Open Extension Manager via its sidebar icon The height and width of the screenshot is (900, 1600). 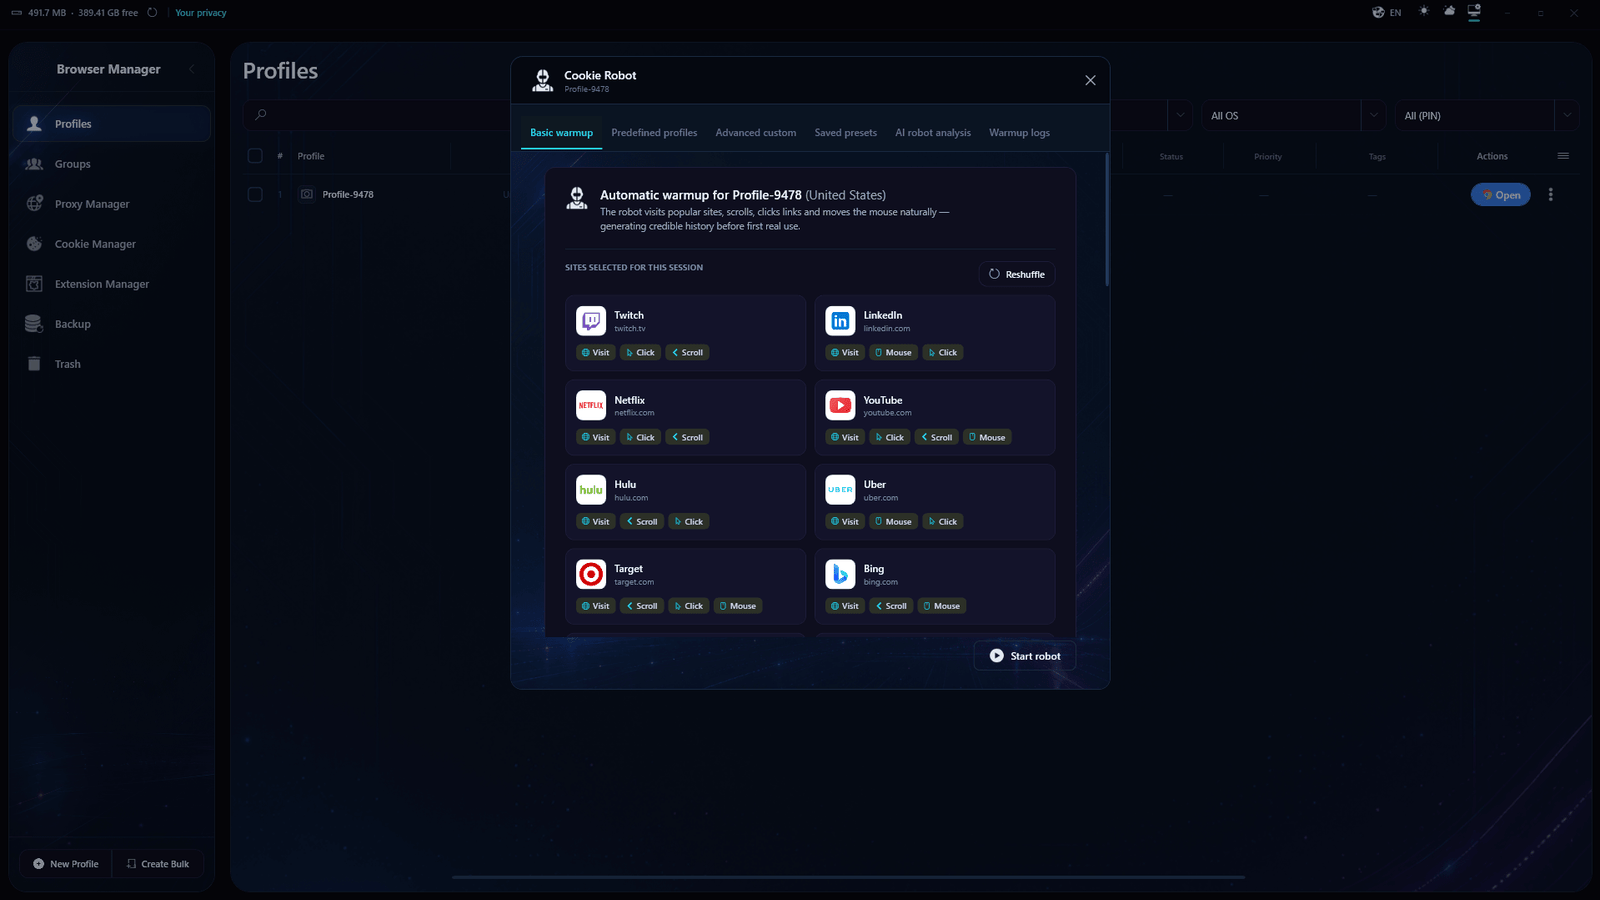[x=34, y=284]
